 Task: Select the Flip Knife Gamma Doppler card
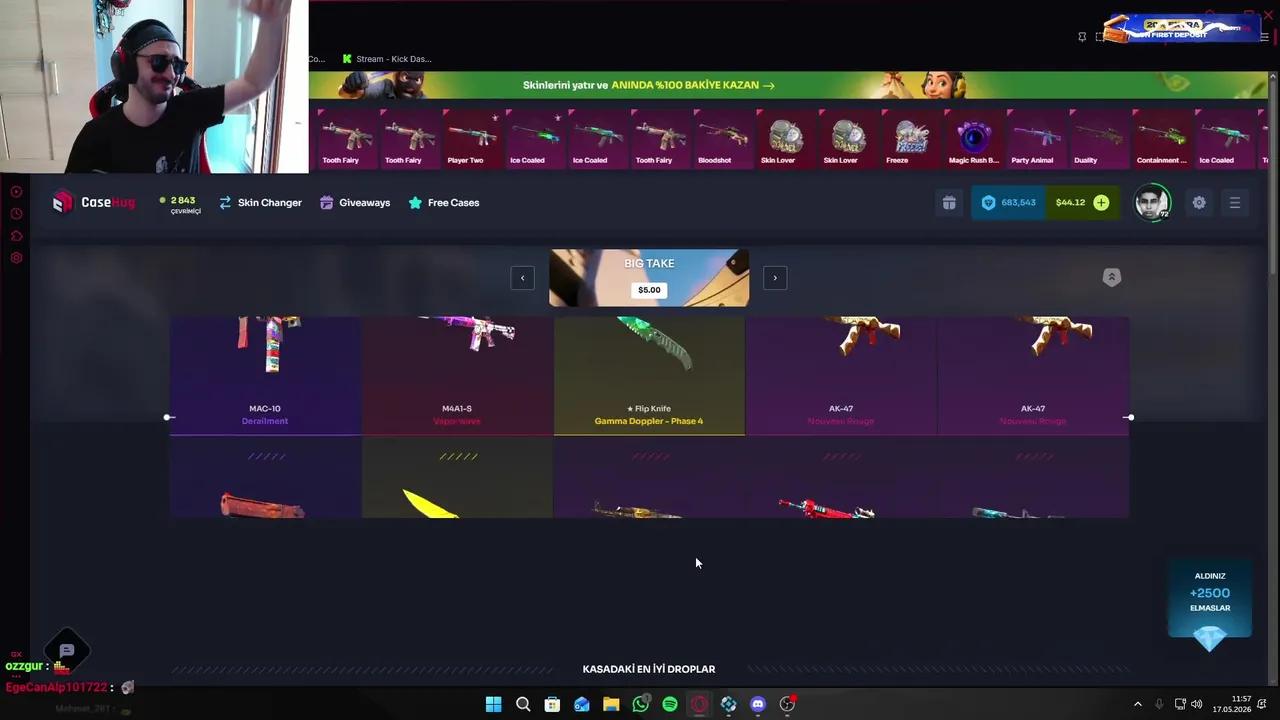[649, 376]
